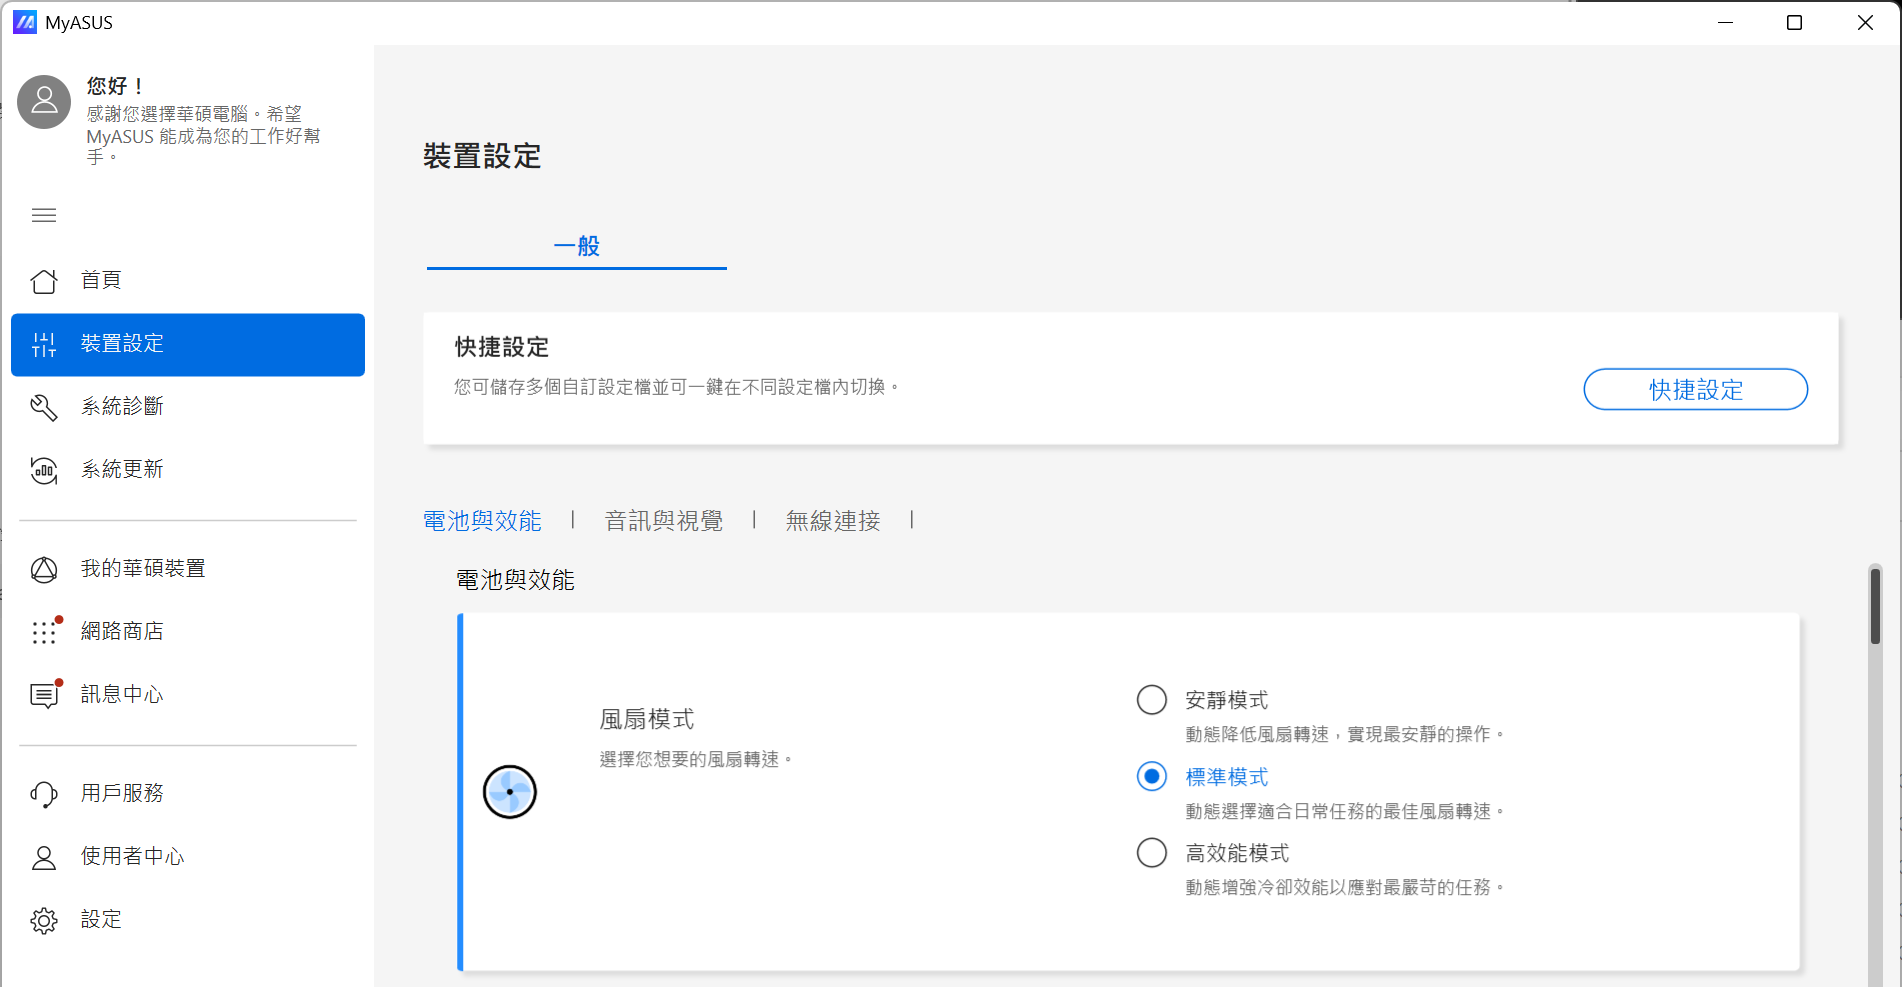Click the System Update refresh icon
Image resolution: width=1902 pixels, height=987 pixels.
(x=44, y=470)
